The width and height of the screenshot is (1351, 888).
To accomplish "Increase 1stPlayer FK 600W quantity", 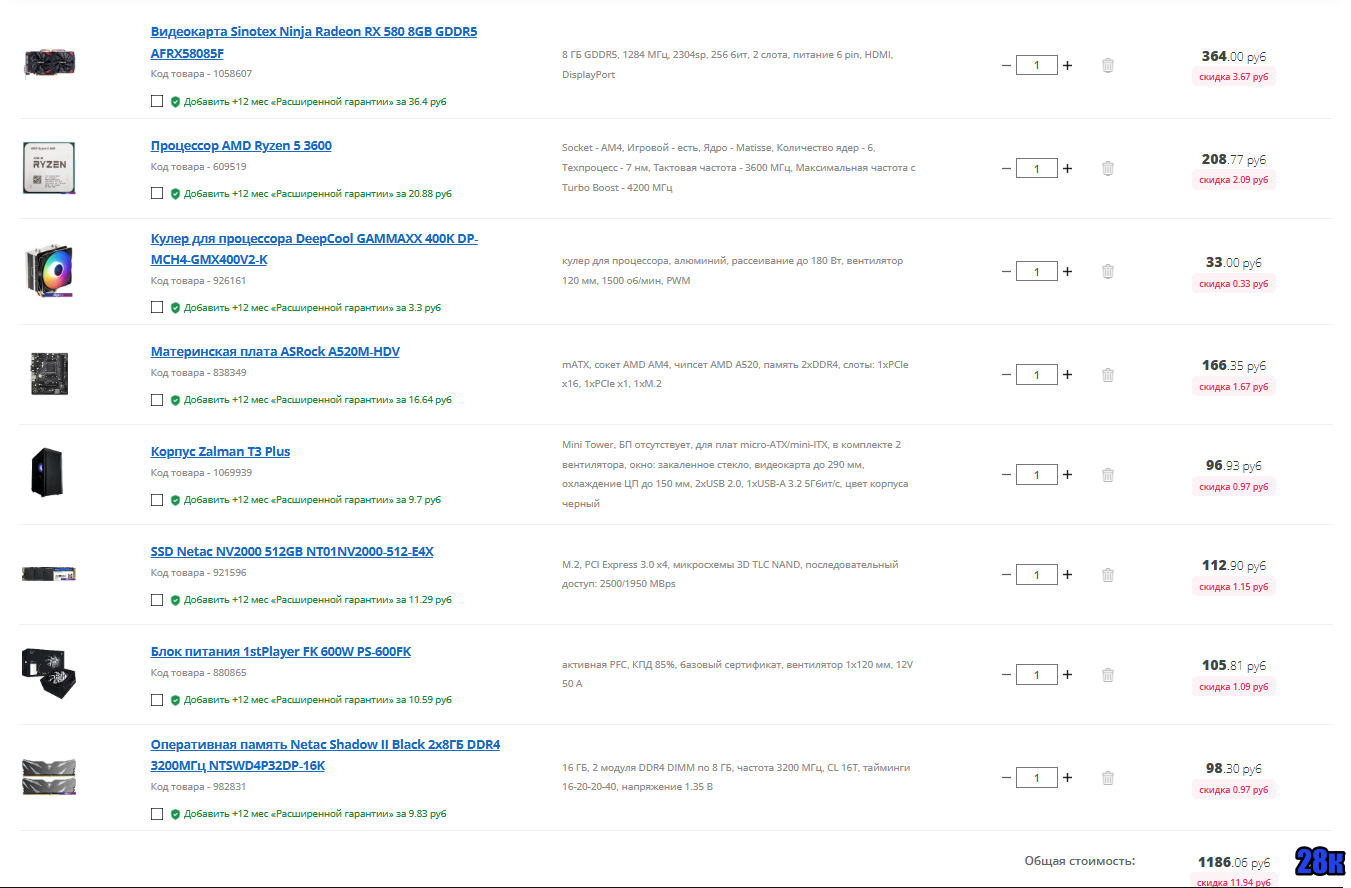I will pyautogui.click(x=1067, y=674).
